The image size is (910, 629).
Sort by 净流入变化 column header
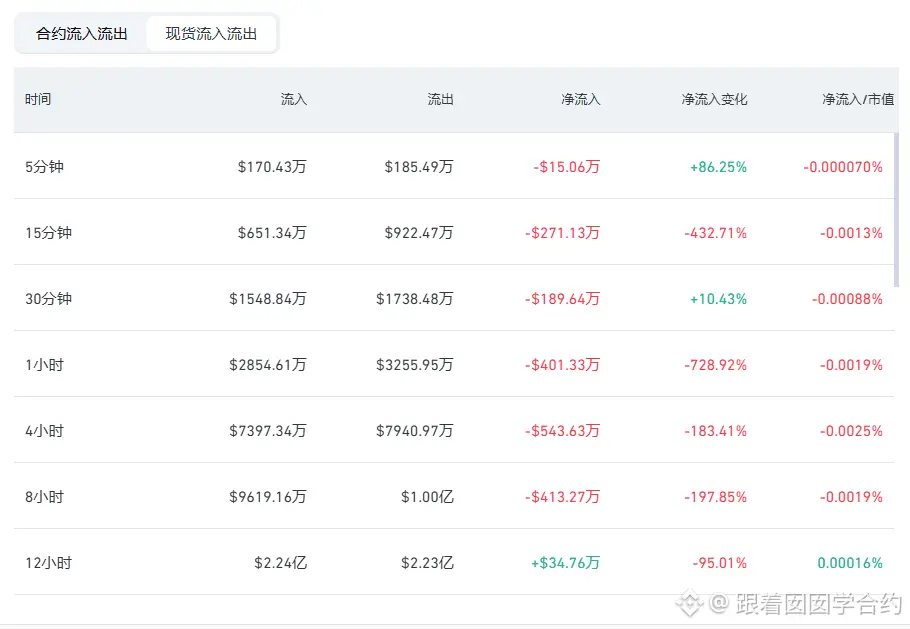714,99
